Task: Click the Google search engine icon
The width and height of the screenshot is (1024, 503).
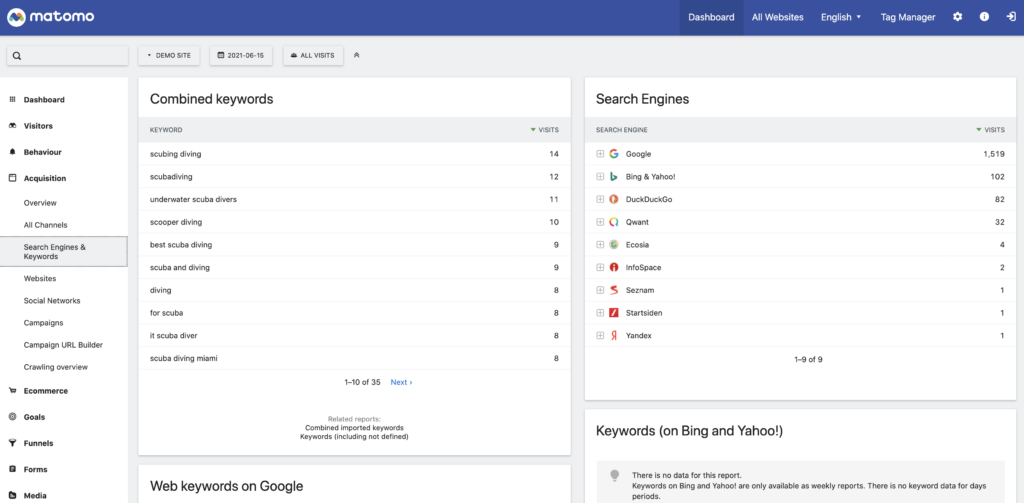Action: click(x=613, y=154)
